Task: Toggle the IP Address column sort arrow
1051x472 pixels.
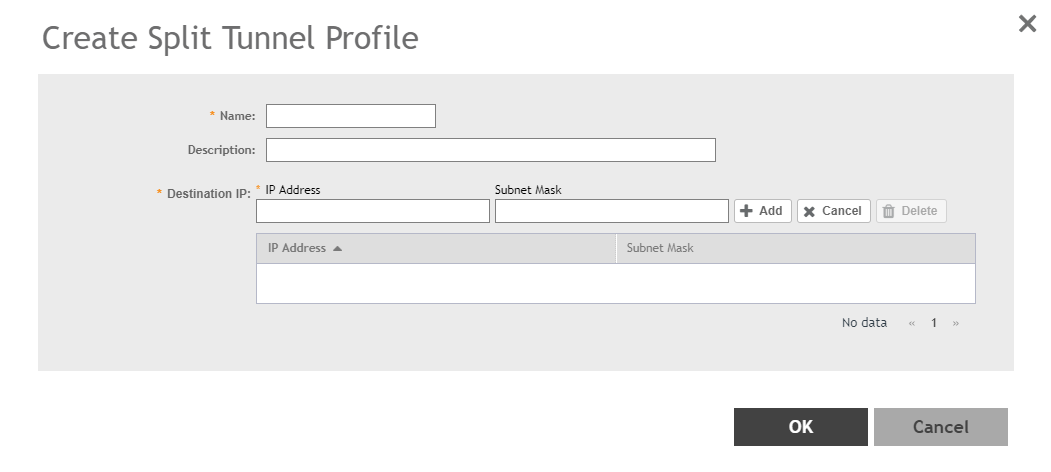Action: [338, 248]
